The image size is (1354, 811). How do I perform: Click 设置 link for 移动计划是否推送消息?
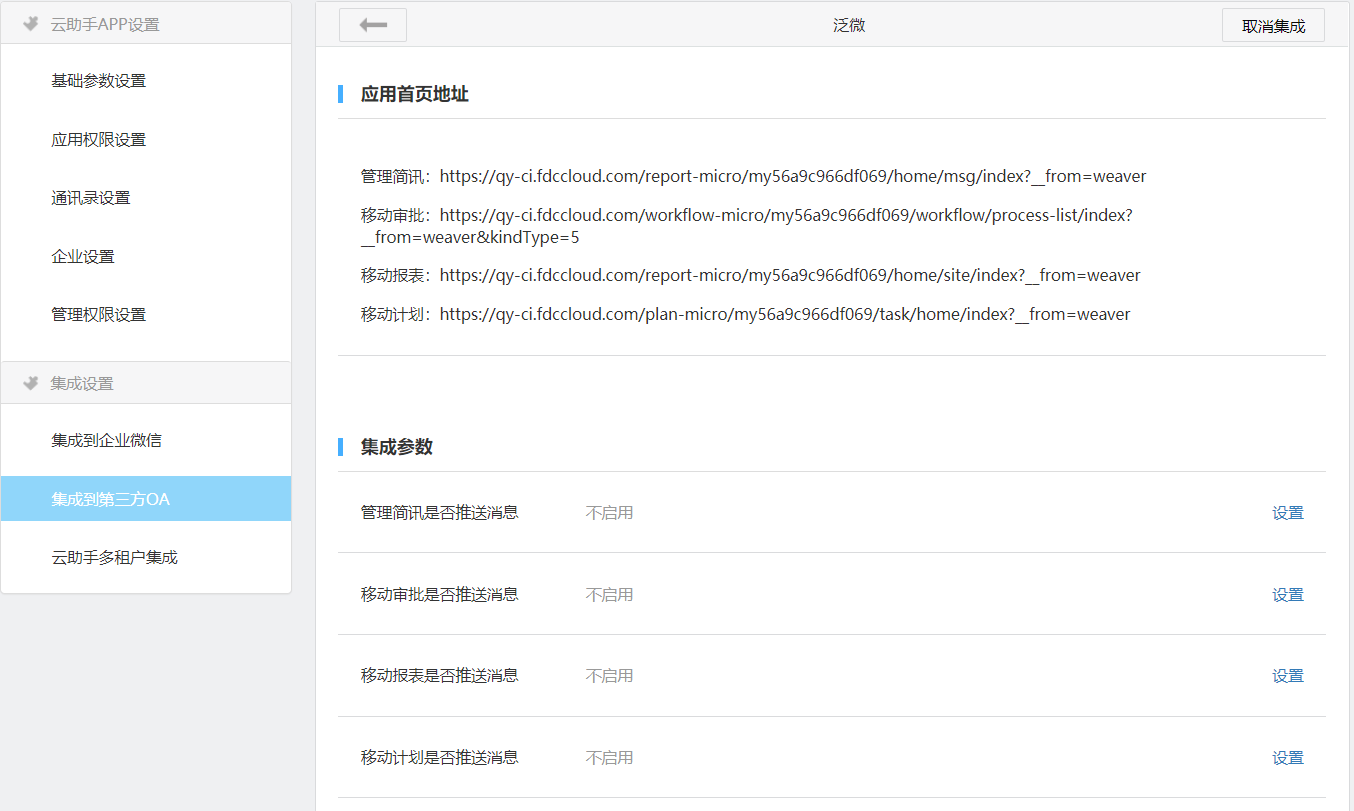[x=1288, y=758]
